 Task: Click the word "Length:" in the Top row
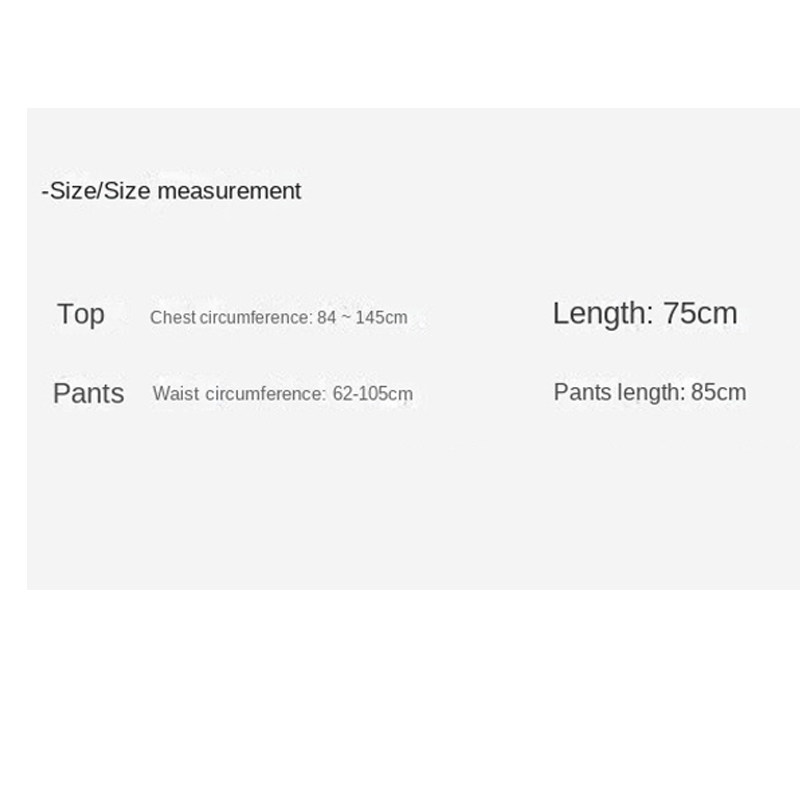click(602, 314)
